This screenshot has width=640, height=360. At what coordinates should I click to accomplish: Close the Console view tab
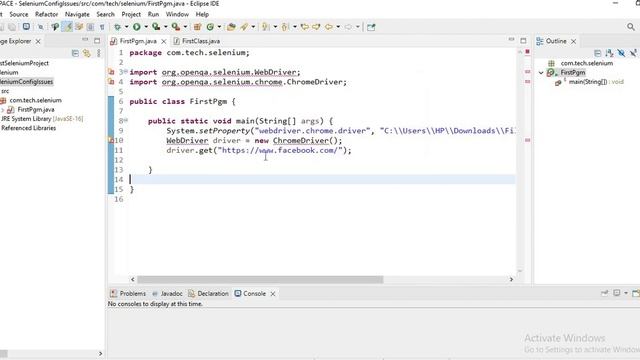[273, 294]
